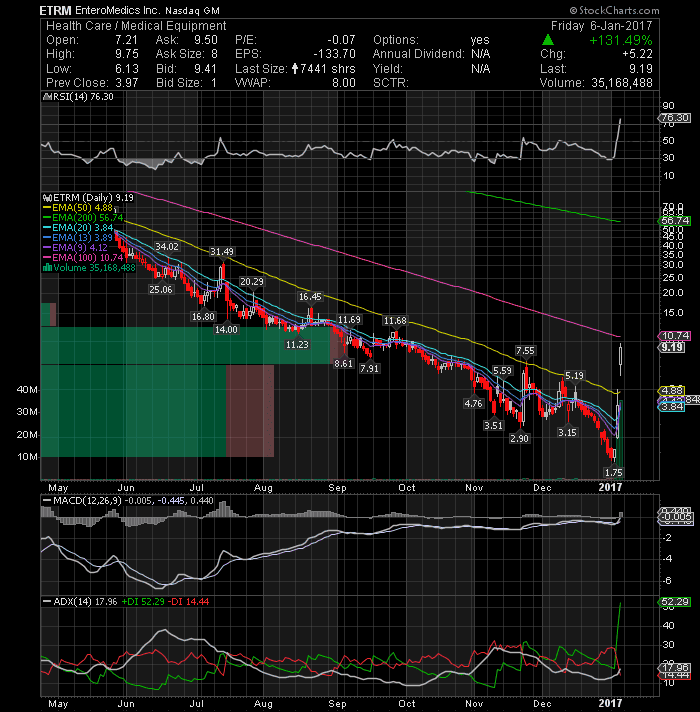The width and height of the screenshot is (700, 712).
Task: Click the Low price 6.13
Action: pos(126,69)
